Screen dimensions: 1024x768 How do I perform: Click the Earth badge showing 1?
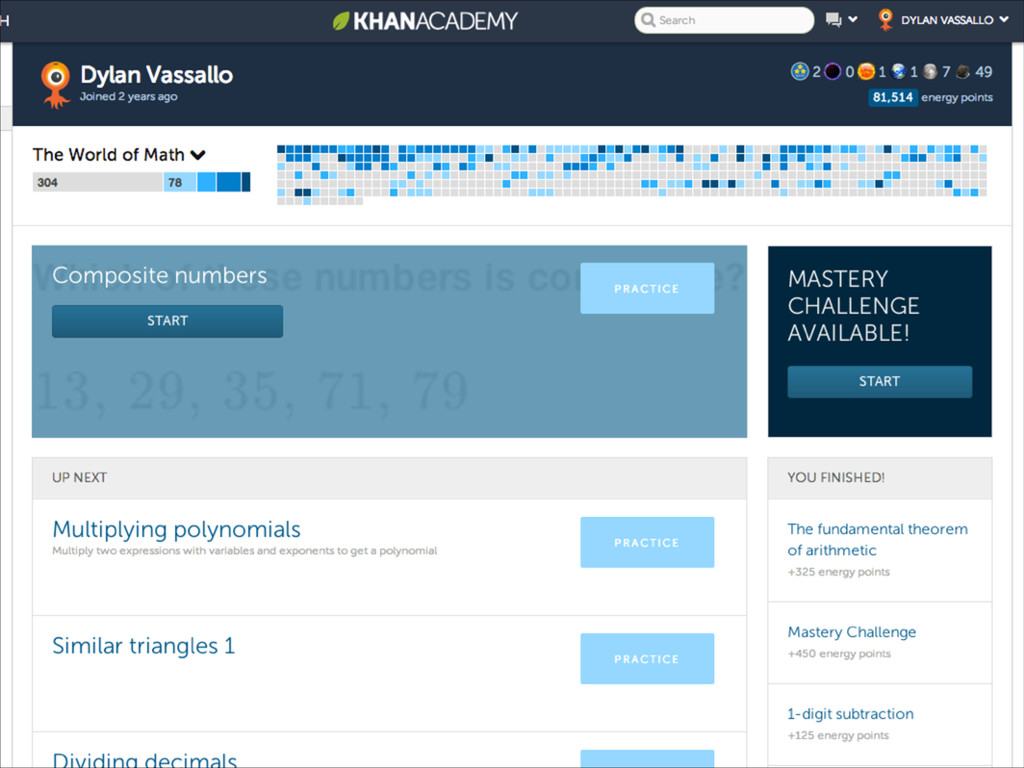tap(899, 71)
